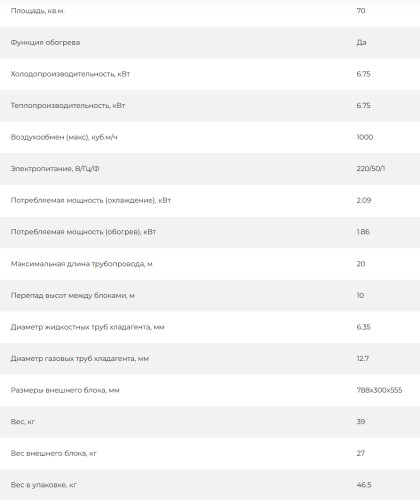Select Размеры внешнего блока label
420x500 pixels.
[65, 390]
